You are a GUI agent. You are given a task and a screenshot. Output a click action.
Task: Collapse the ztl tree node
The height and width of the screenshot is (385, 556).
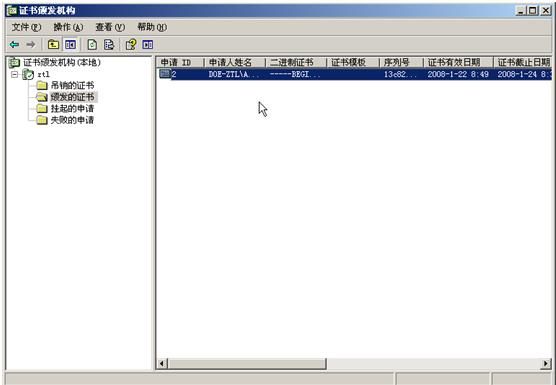pos(15,74)
